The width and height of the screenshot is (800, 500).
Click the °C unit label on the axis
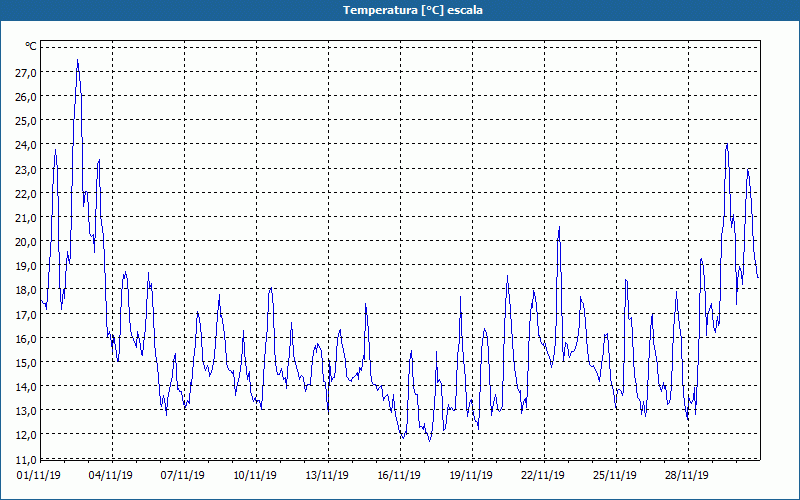[31, 46]
